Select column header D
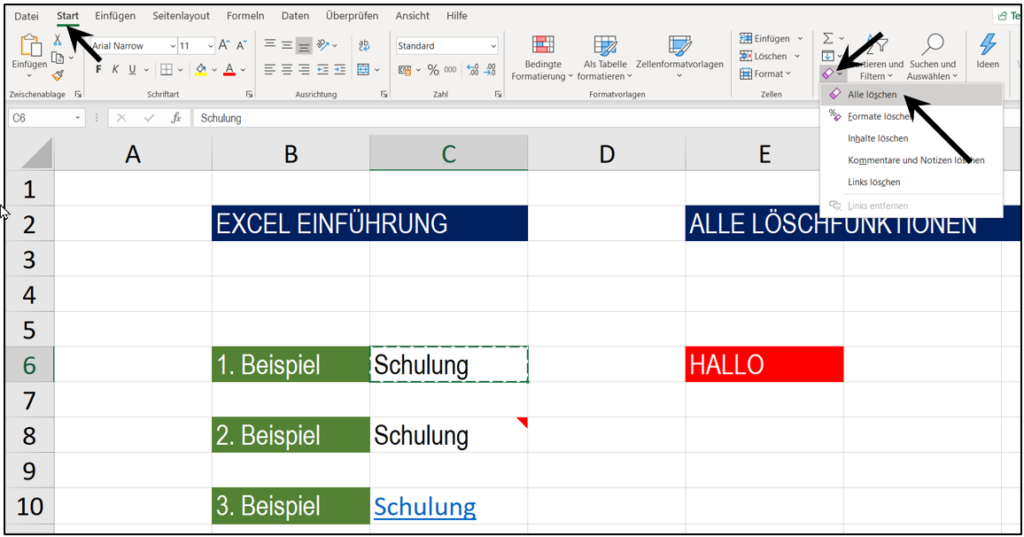This screenshot has width=1024, height=537. point(607,154)
